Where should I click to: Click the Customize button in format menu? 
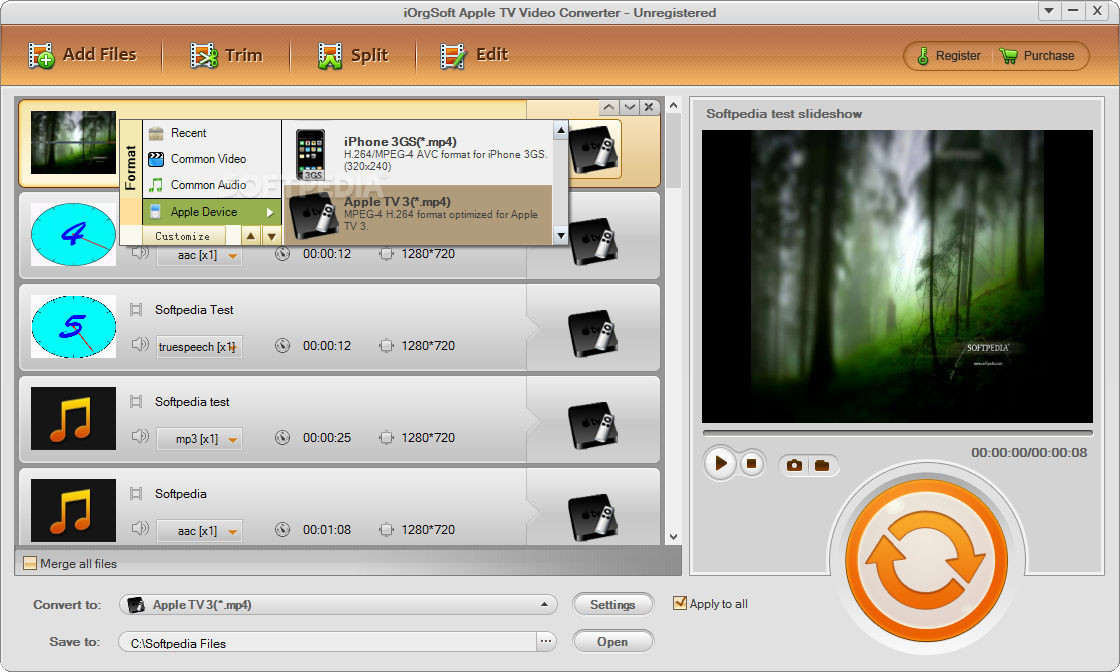pyautogui.click(x=182, y=236)
